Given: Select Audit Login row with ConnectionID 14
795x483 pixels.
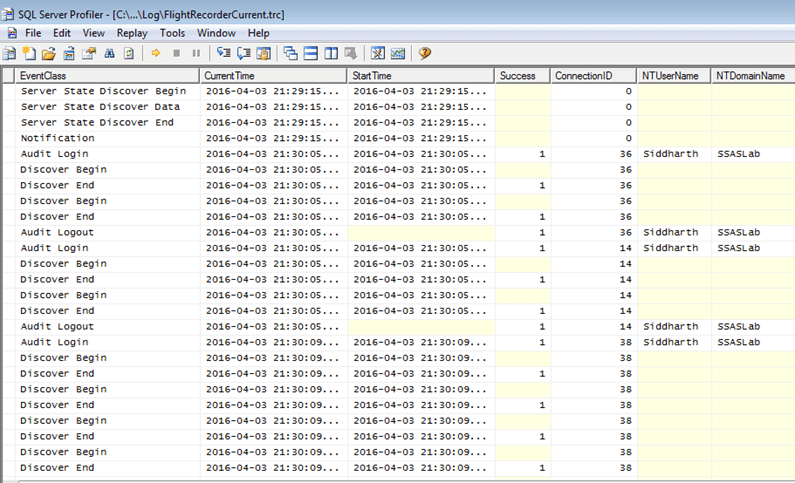Looking at the screenshot, I should click(399, 248).
